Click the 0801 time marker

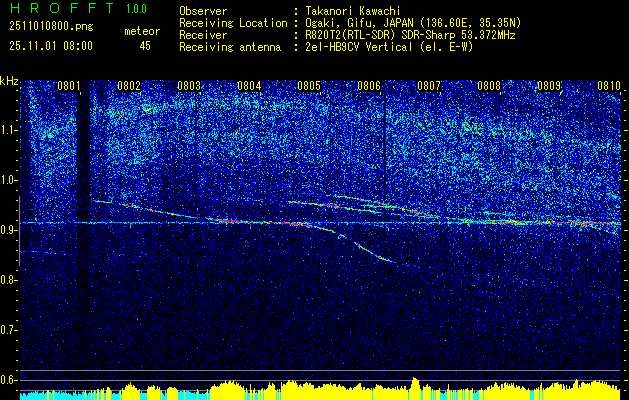point(69,86)
